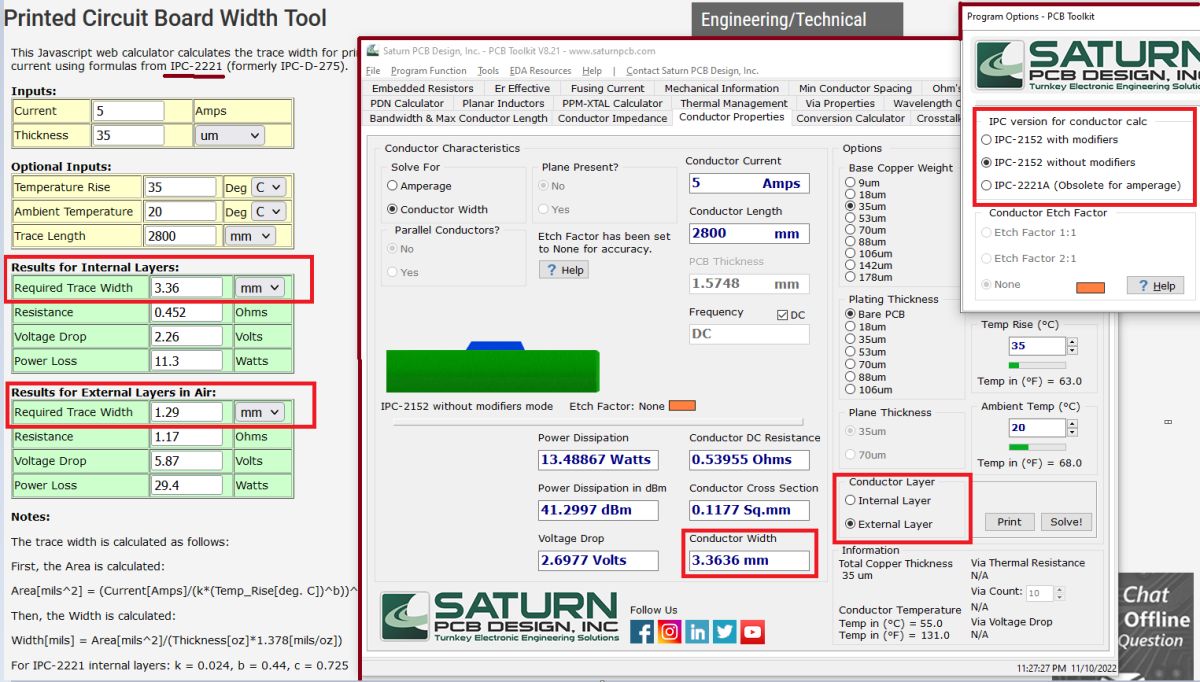Open Temperature Rise Deg unit dropdown

click(268, 187)
